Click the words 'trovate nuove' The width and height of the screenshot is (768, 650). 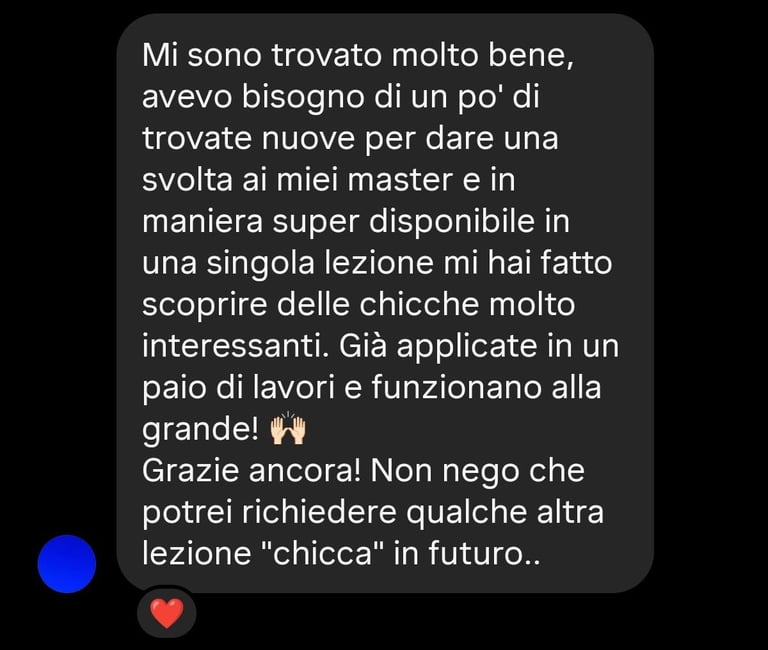click(x=249, y=138)
